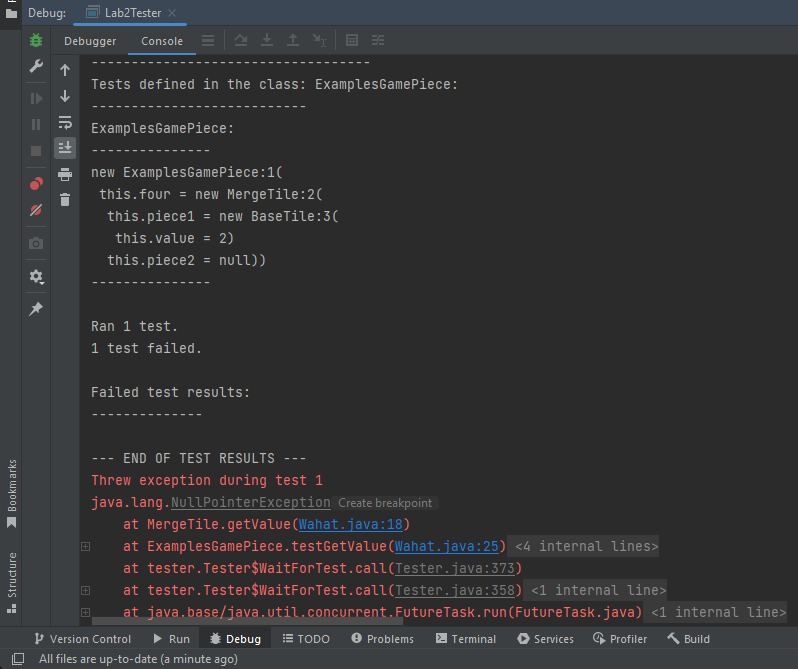Pin the debug tab with pin icon
798x669 pixels.
[36, 309]
